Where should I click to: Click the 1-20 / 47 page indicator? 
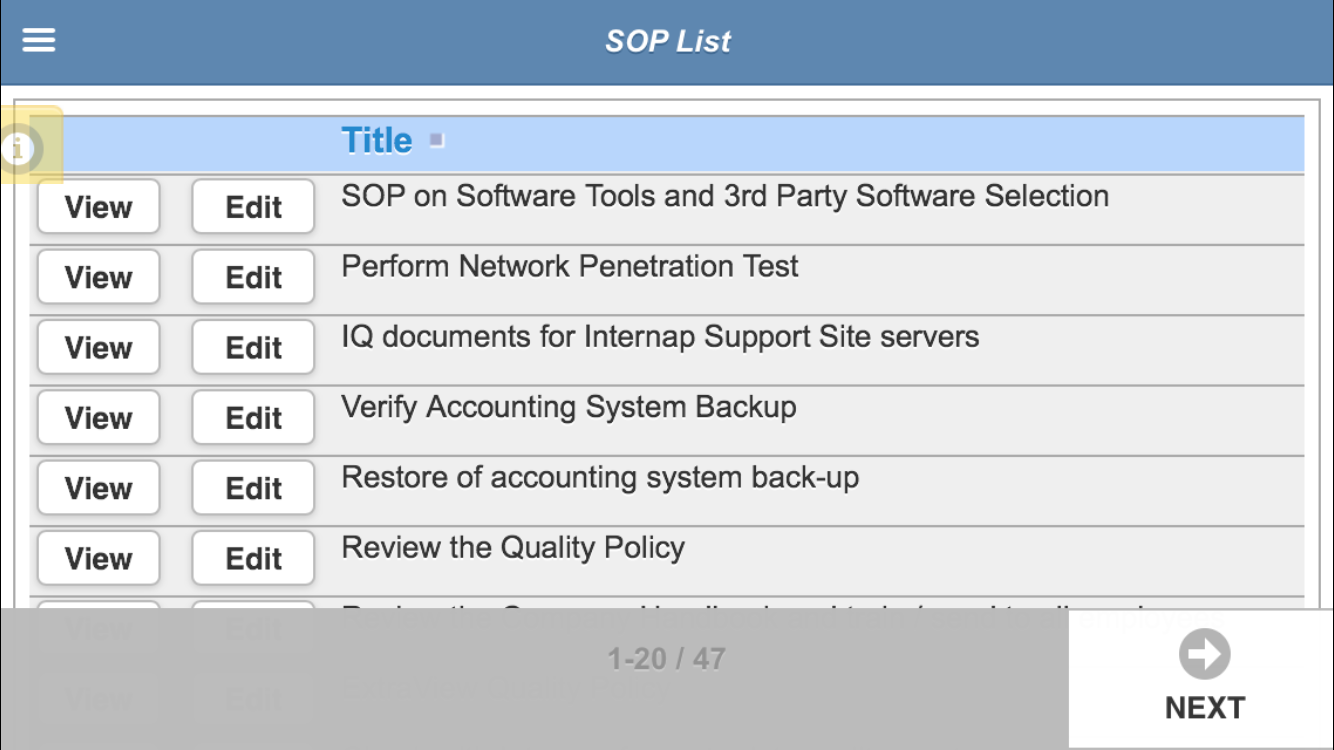pos(666,659)
